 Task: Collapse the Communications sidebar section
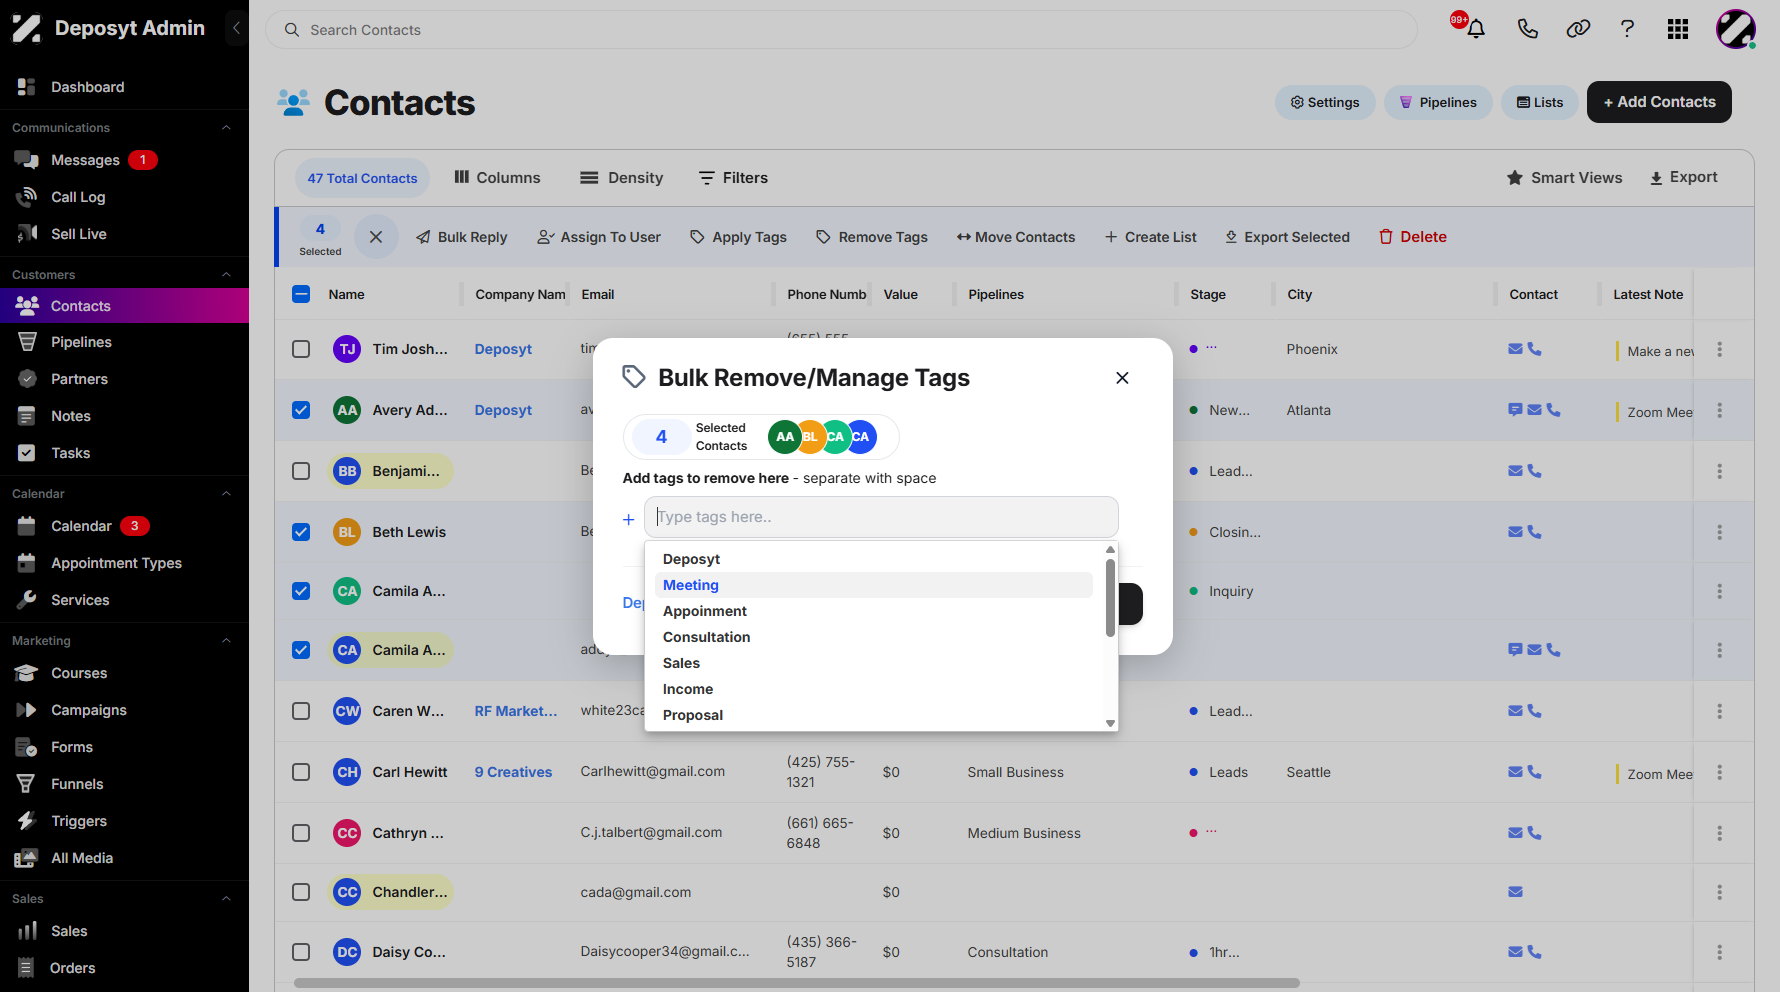click(226, 128)
